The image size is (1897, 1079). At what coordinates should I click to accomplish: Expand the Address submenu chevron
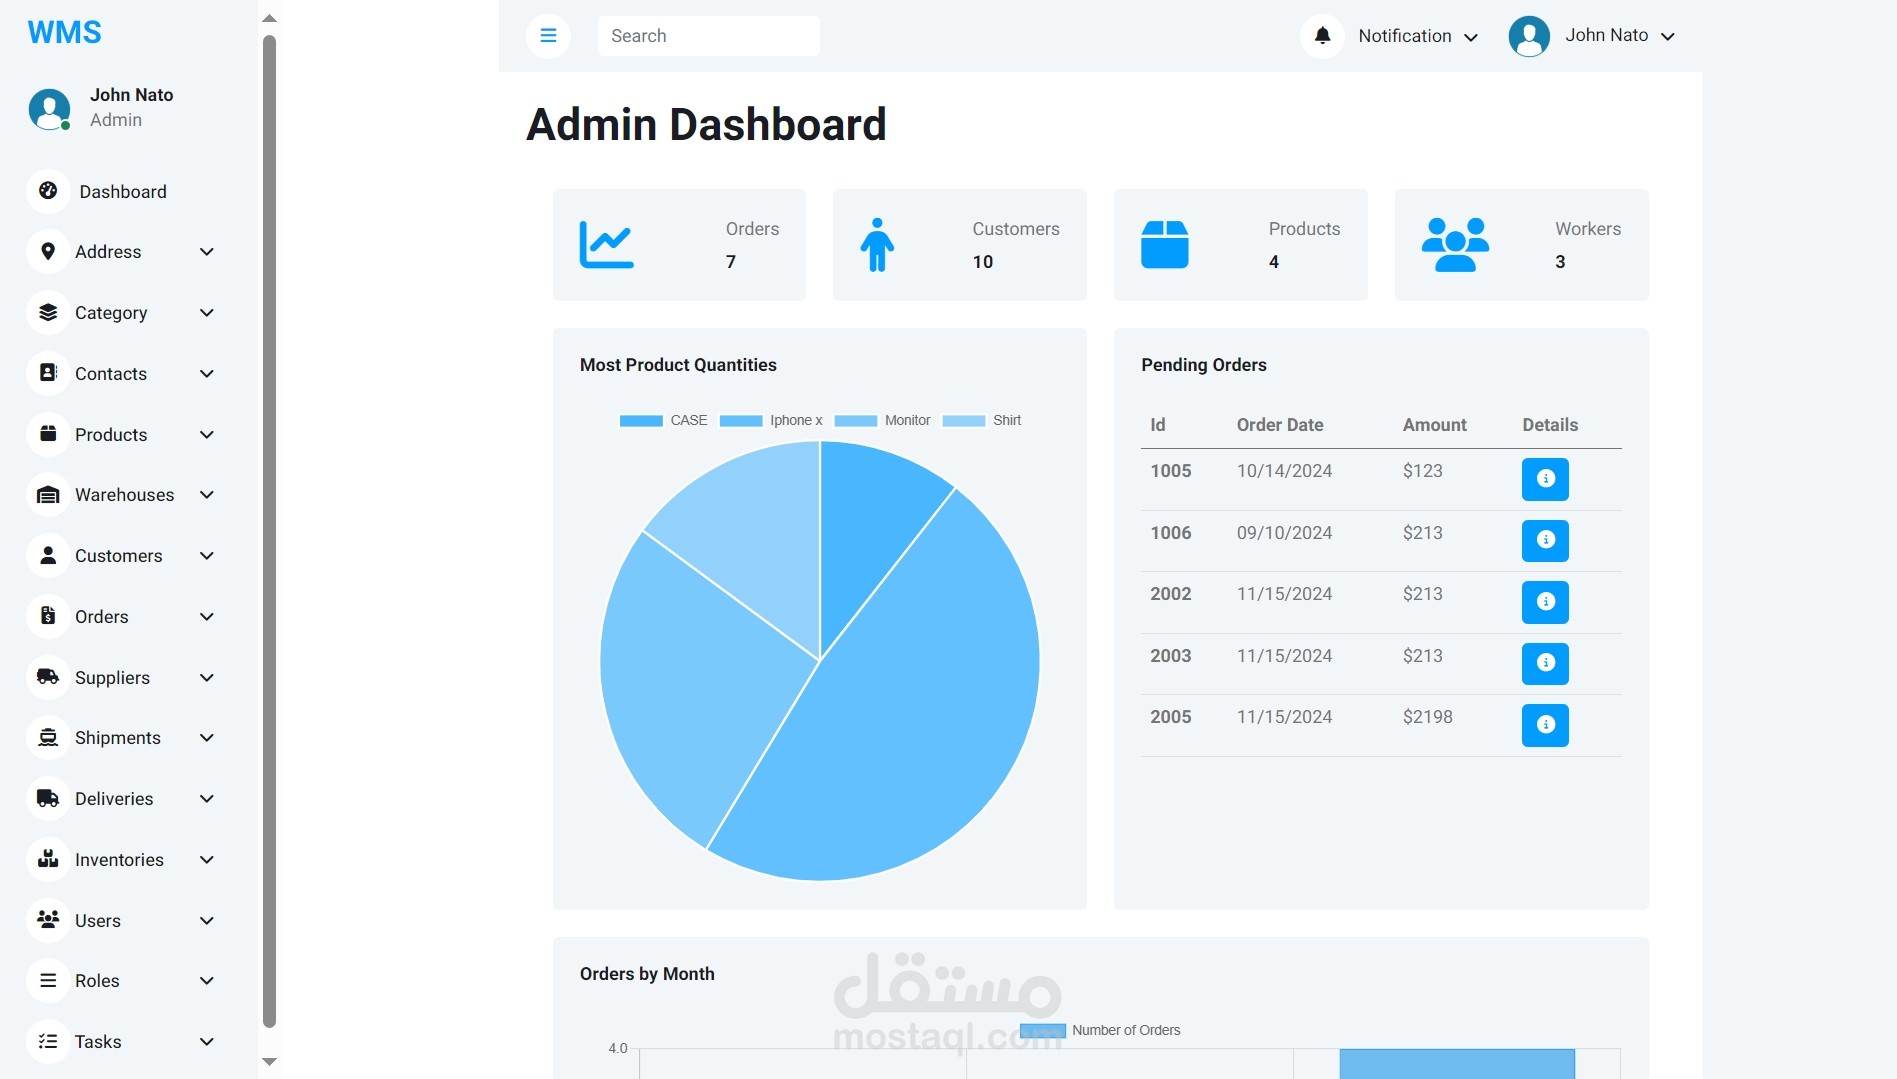tap(207, 252)
